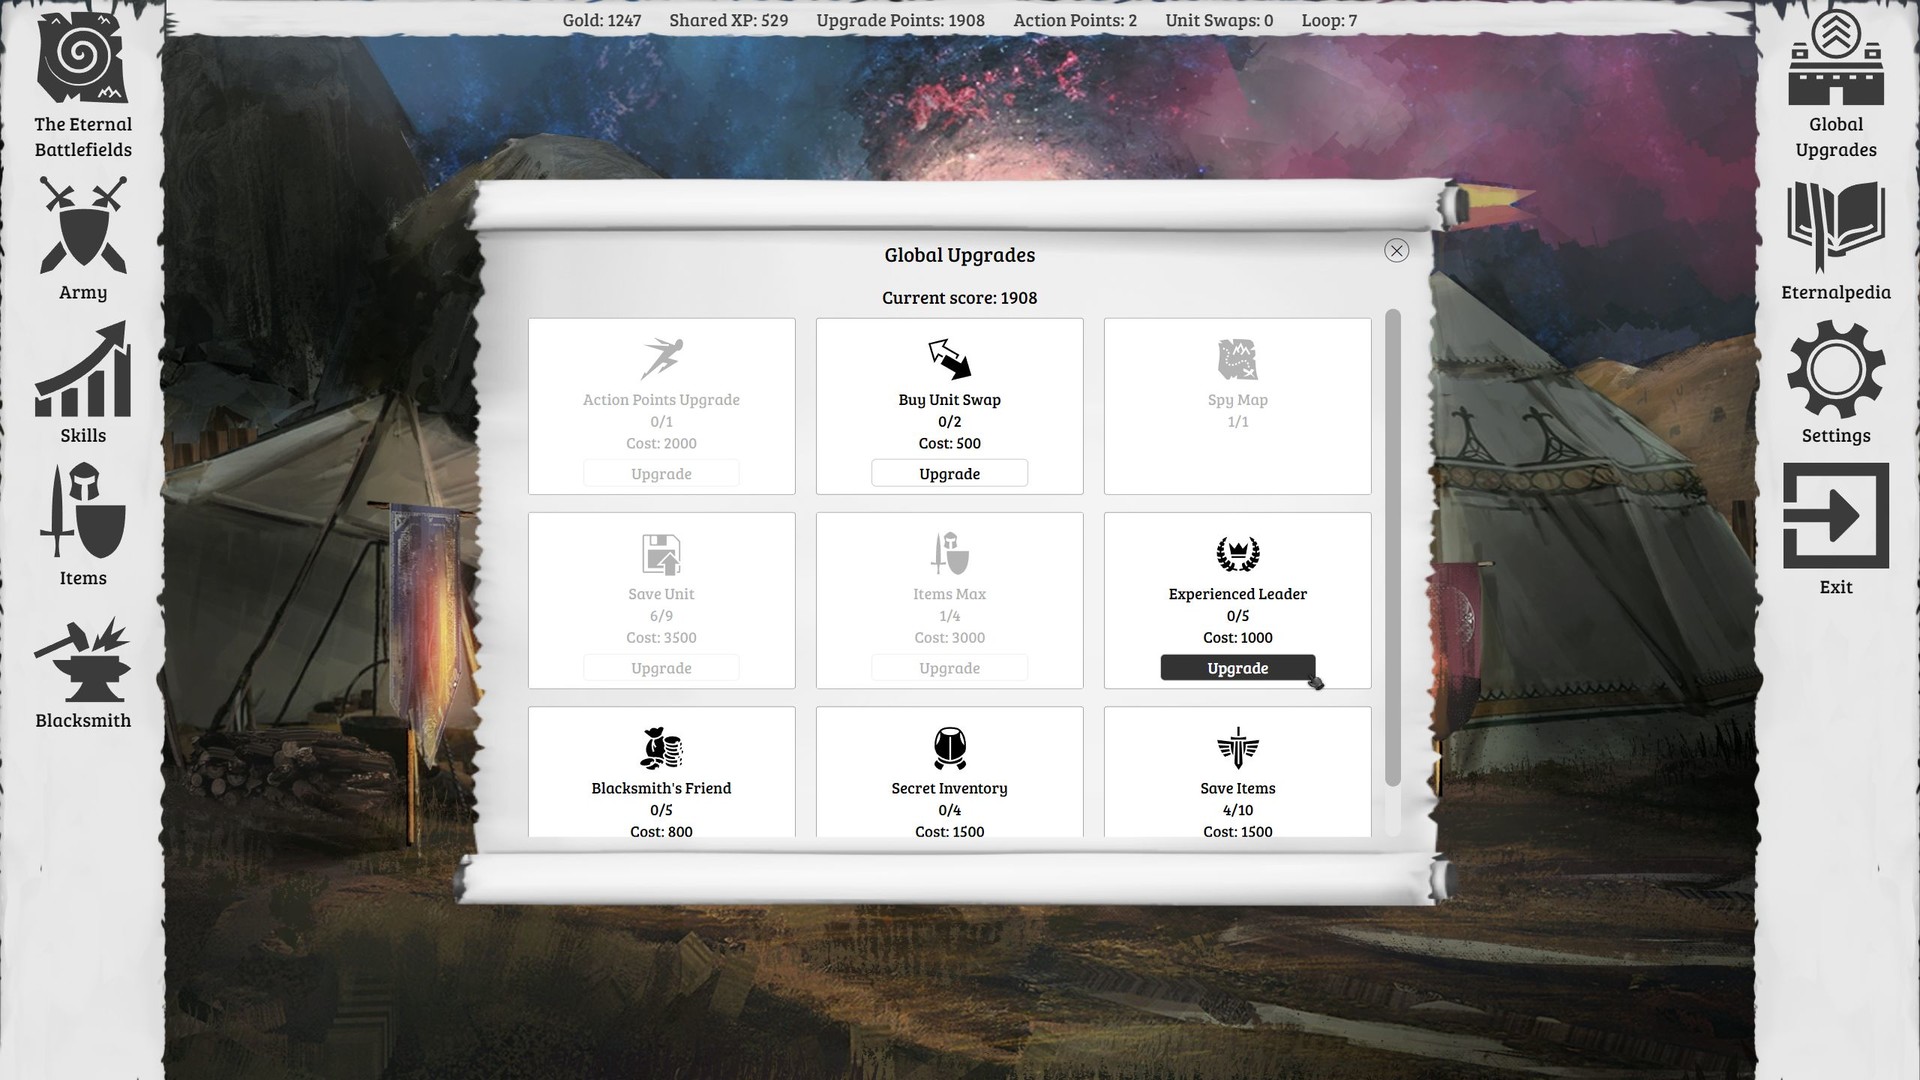Select the Buy Unit Swap arrow icon
1920x1080 pixels.
pos(948,358)
